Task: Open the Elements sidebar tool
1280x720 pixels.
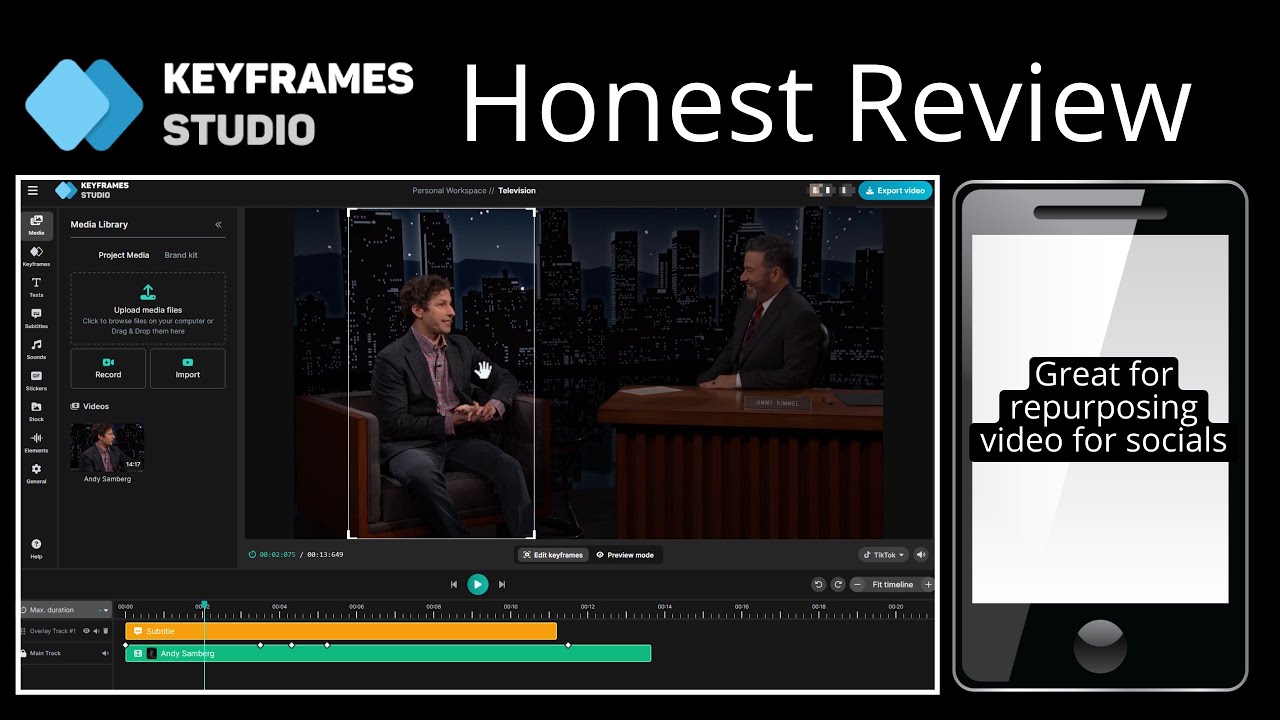Action: 36,442
